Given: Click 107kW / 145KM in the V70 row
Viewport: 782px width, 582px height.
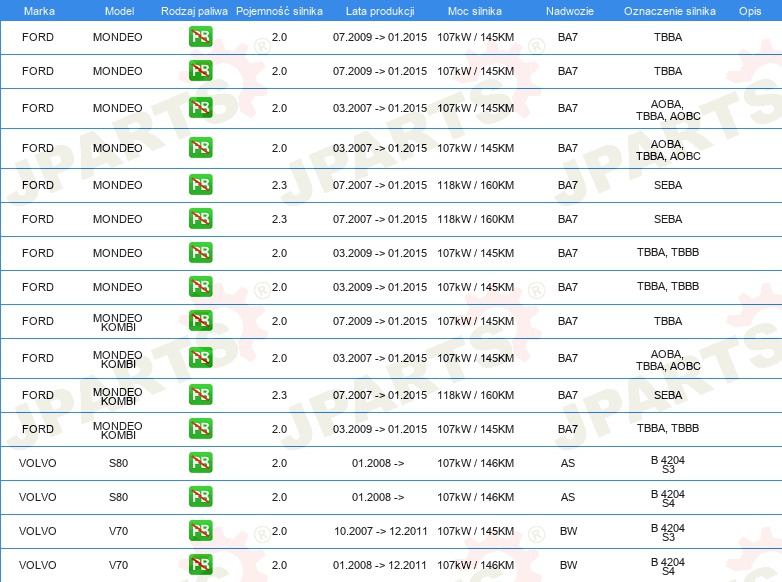Looking at the screenshot, I should point(476,531).
